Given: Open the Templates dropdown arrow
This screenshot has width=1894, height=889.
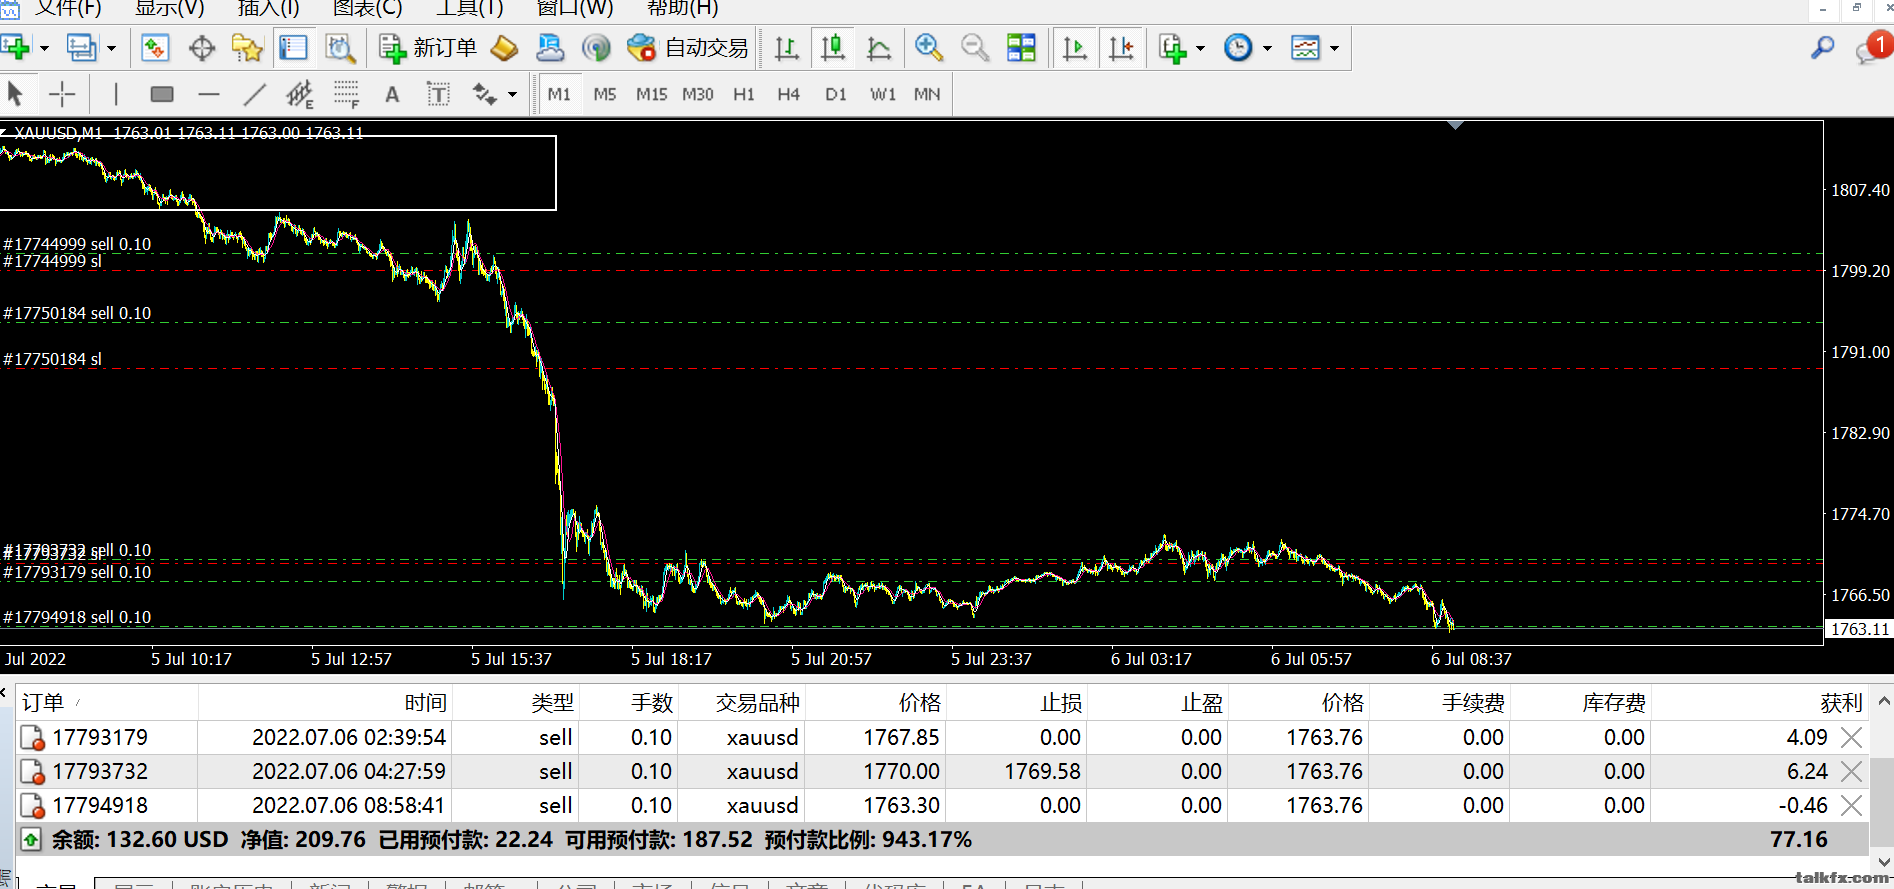Looking at the screenshot, I should point(1334,48).
